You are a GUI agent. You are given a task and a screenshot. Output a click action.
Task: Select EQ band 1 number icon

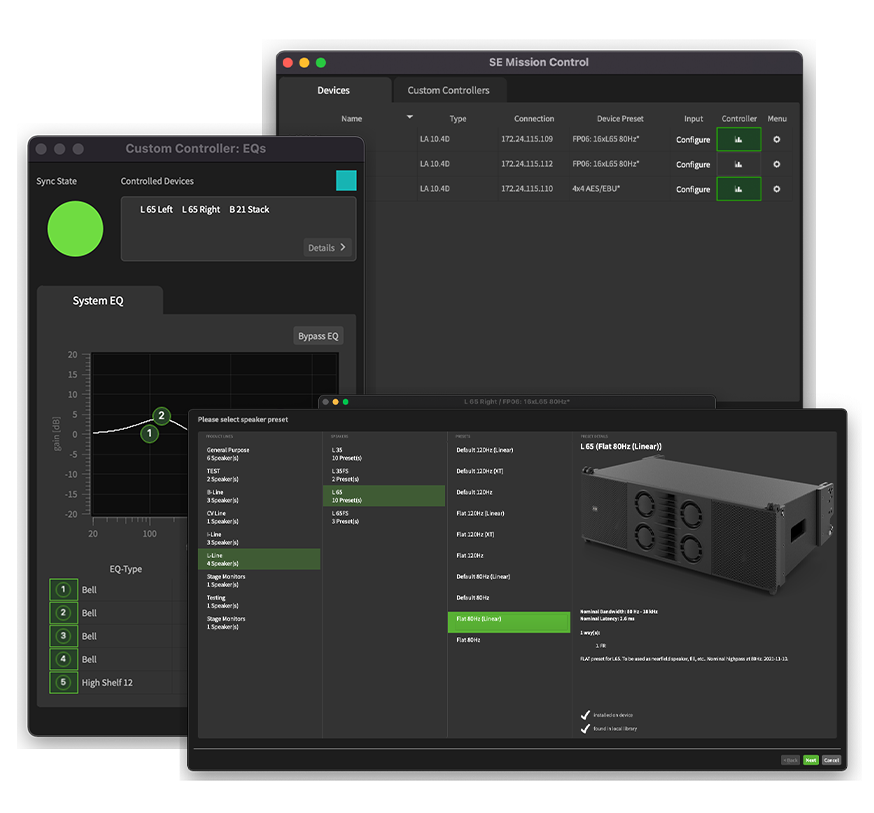[x=64, y=590]
